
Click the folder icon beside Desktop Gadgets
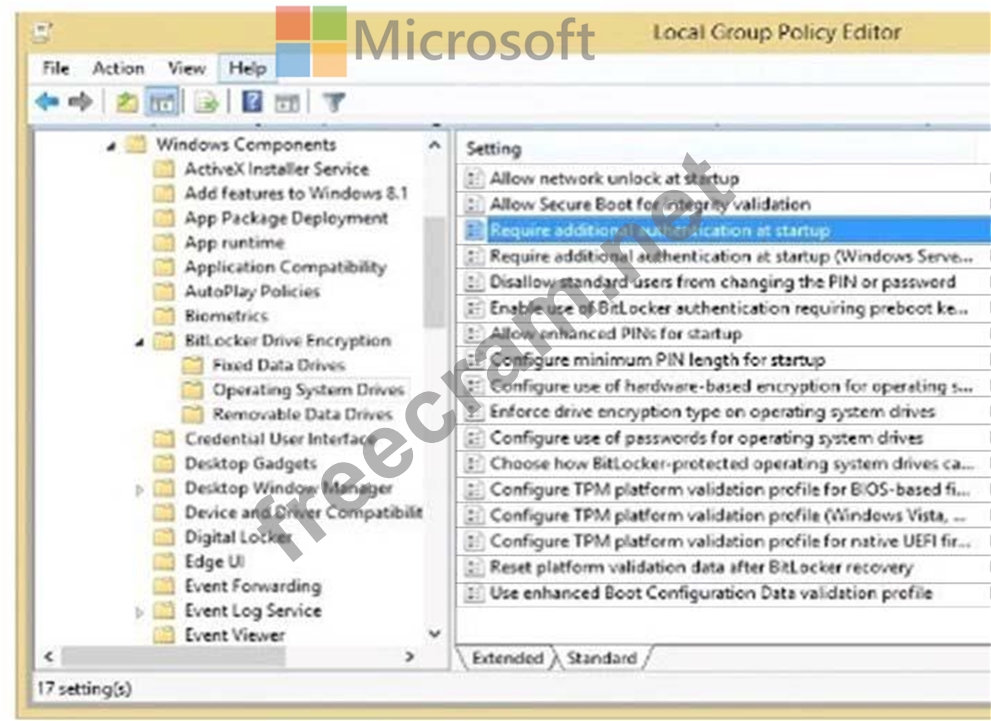click(164, 463)
